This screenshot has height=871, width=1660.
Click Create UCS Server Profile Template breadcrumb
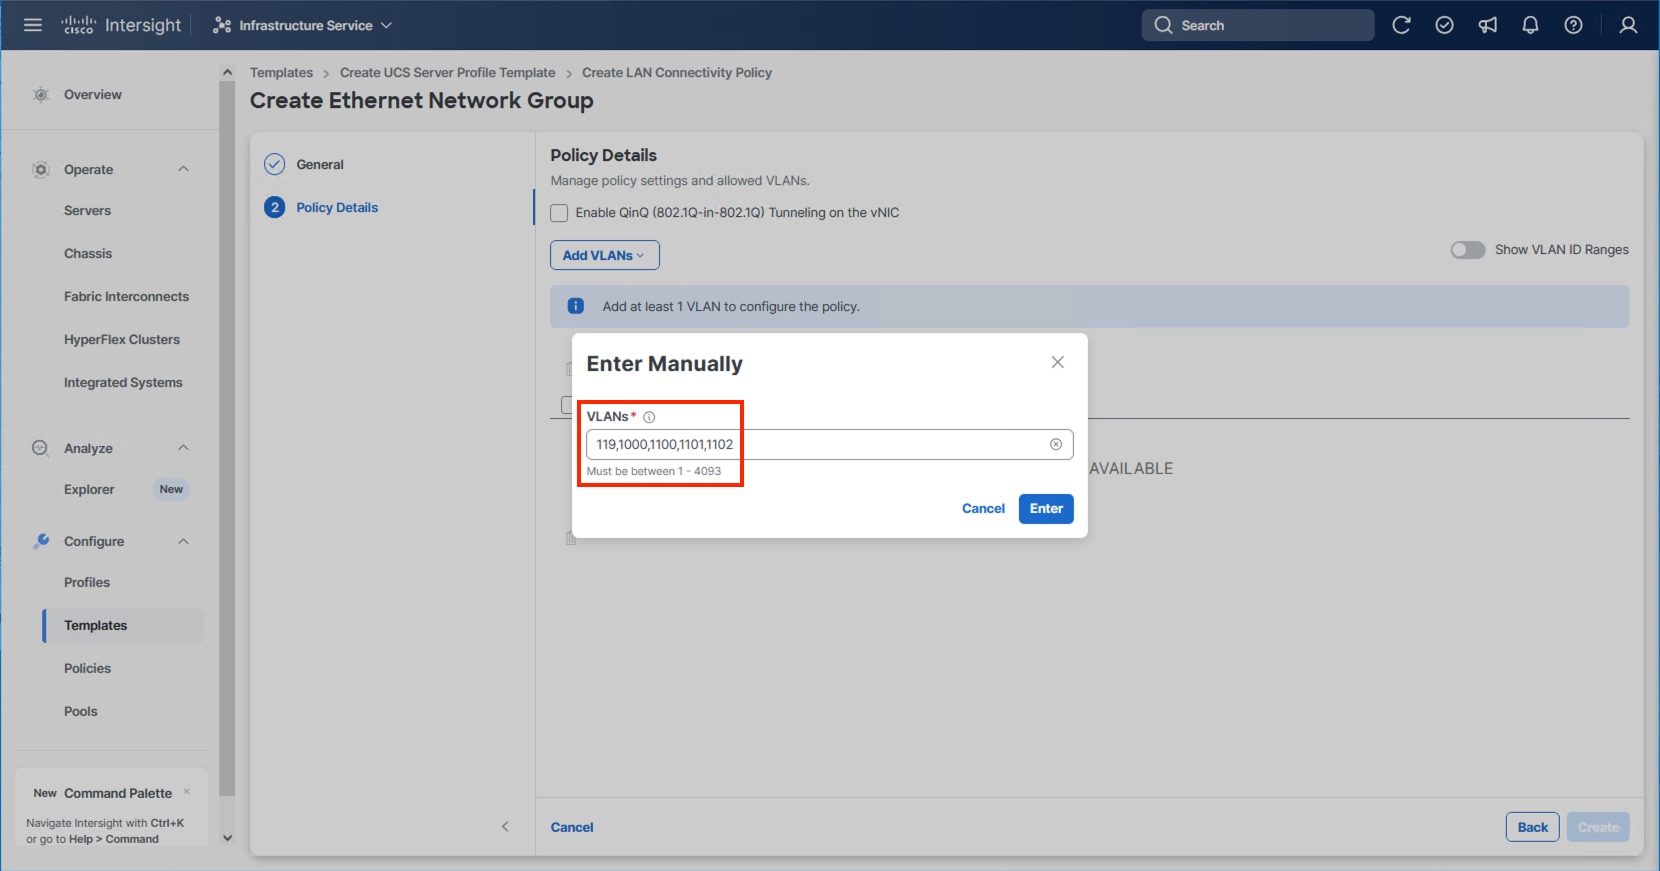click(447, 73)
